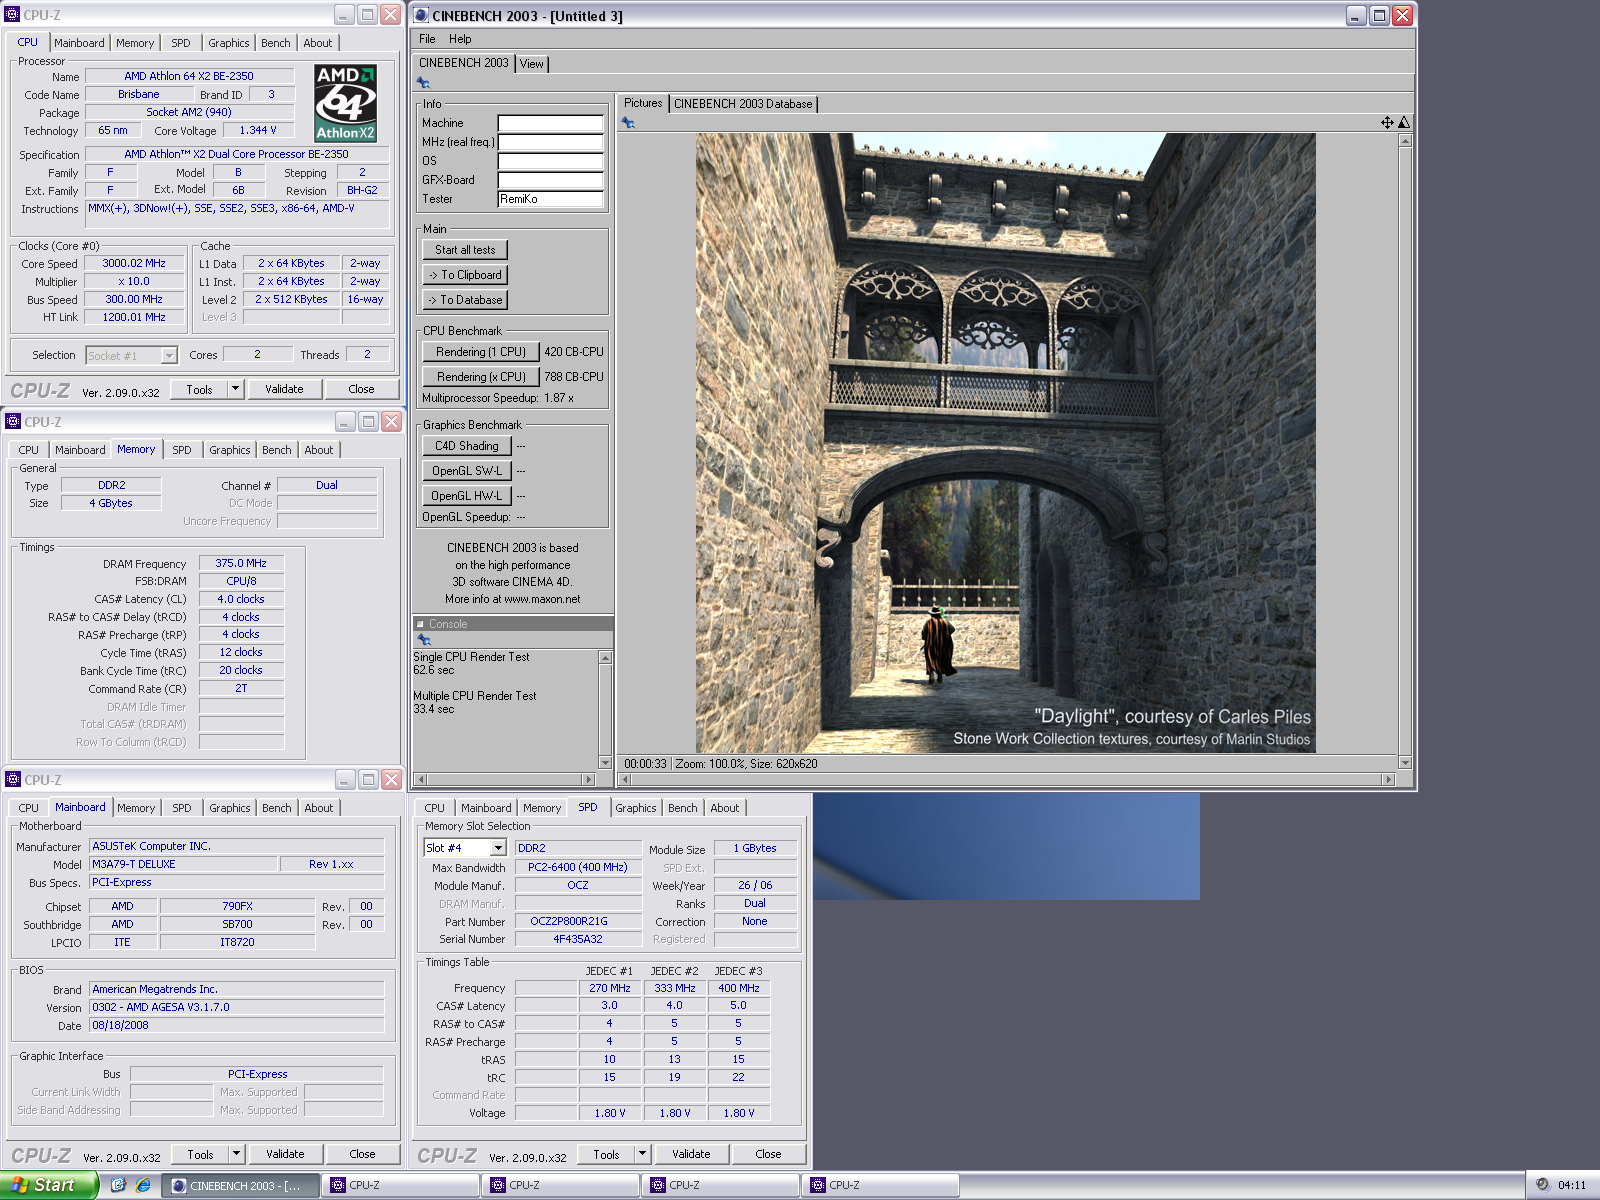Switch to CINEBENCH 2003 taskbar button
This screenshot has width=1600, height=1200.
240,1186
